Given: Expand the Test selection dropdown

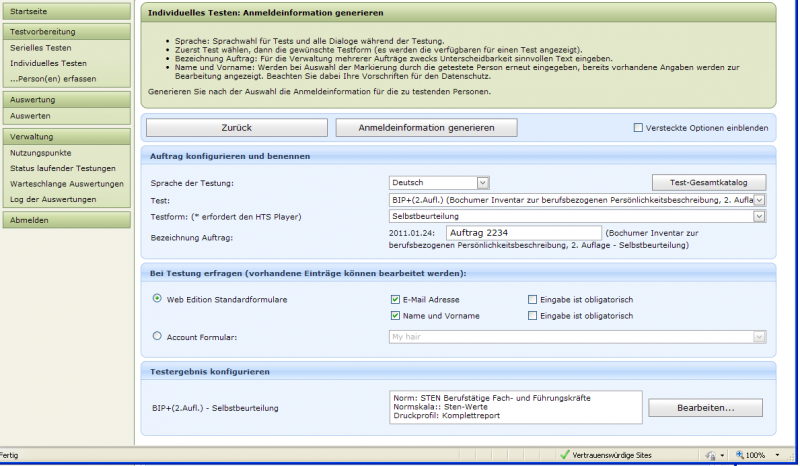Looking at the screenshot, I should (x=759, y=200).
